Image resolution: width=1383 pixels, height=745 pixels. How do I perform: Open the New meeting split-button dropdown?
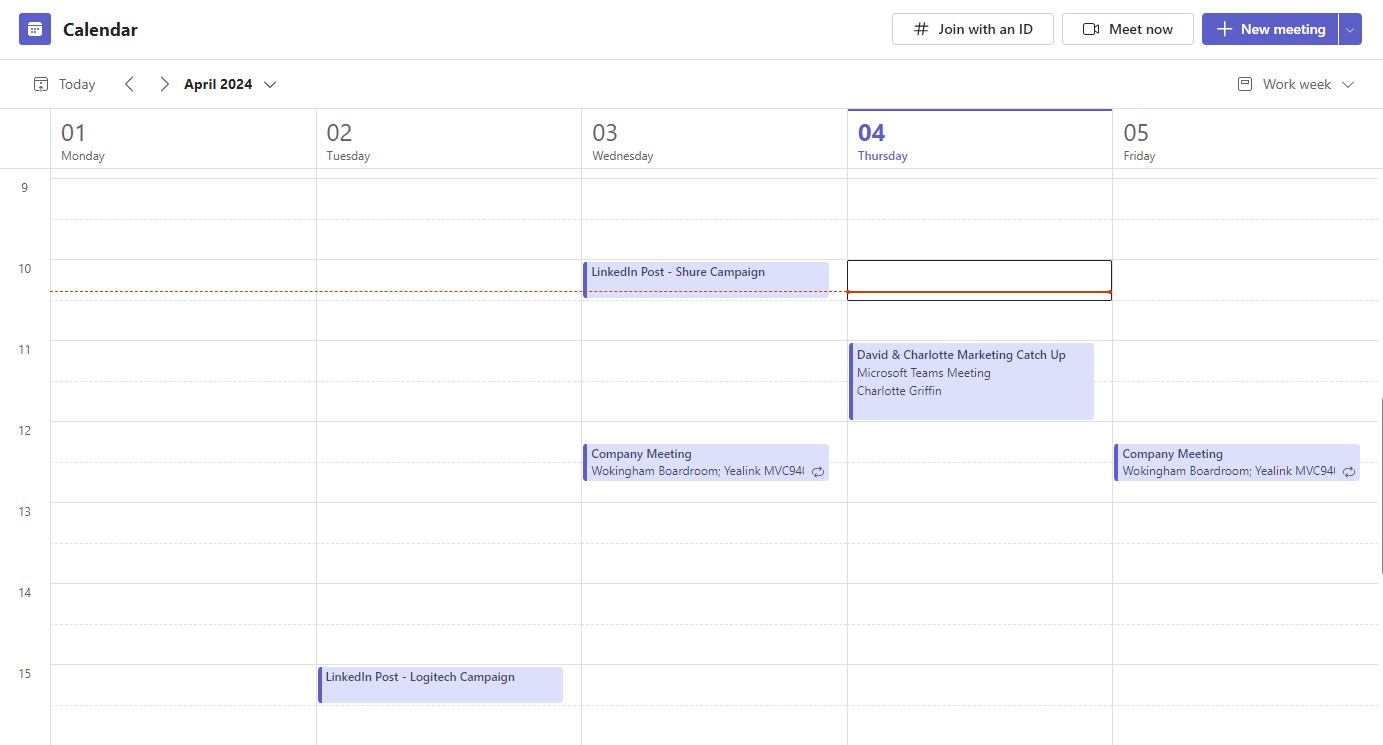1351,29
